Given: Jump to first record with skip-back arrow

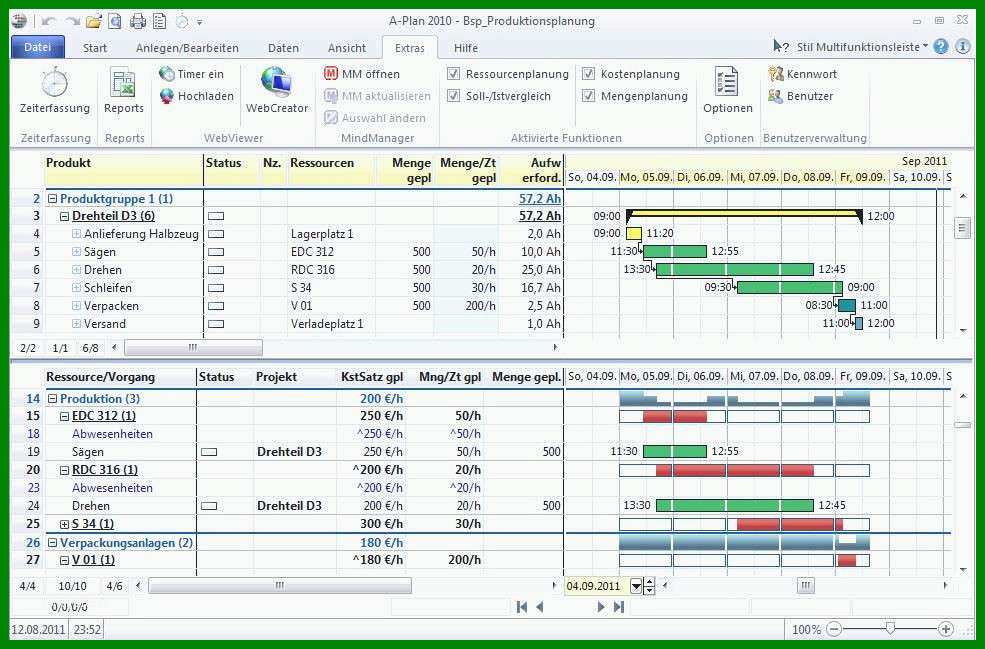Looking at the screenshot, I should pyautogui.click(x=521, y=607).
